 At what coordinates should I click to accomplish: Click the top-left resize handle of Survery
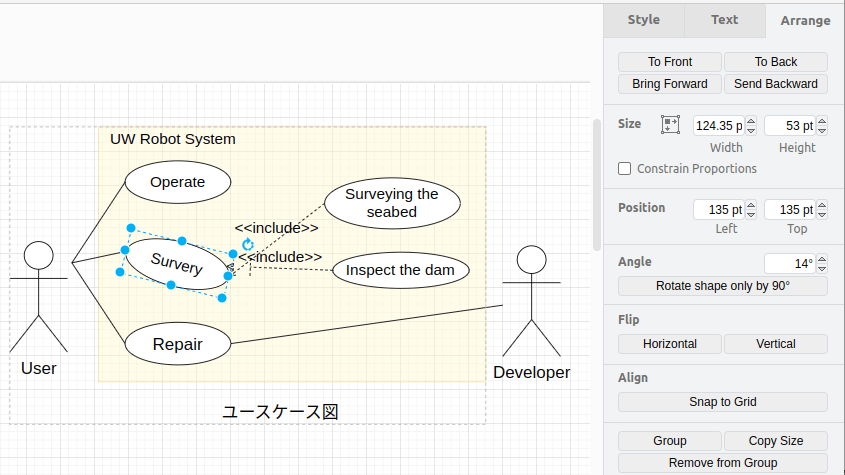pyautogui.click(x=130, y=228)
